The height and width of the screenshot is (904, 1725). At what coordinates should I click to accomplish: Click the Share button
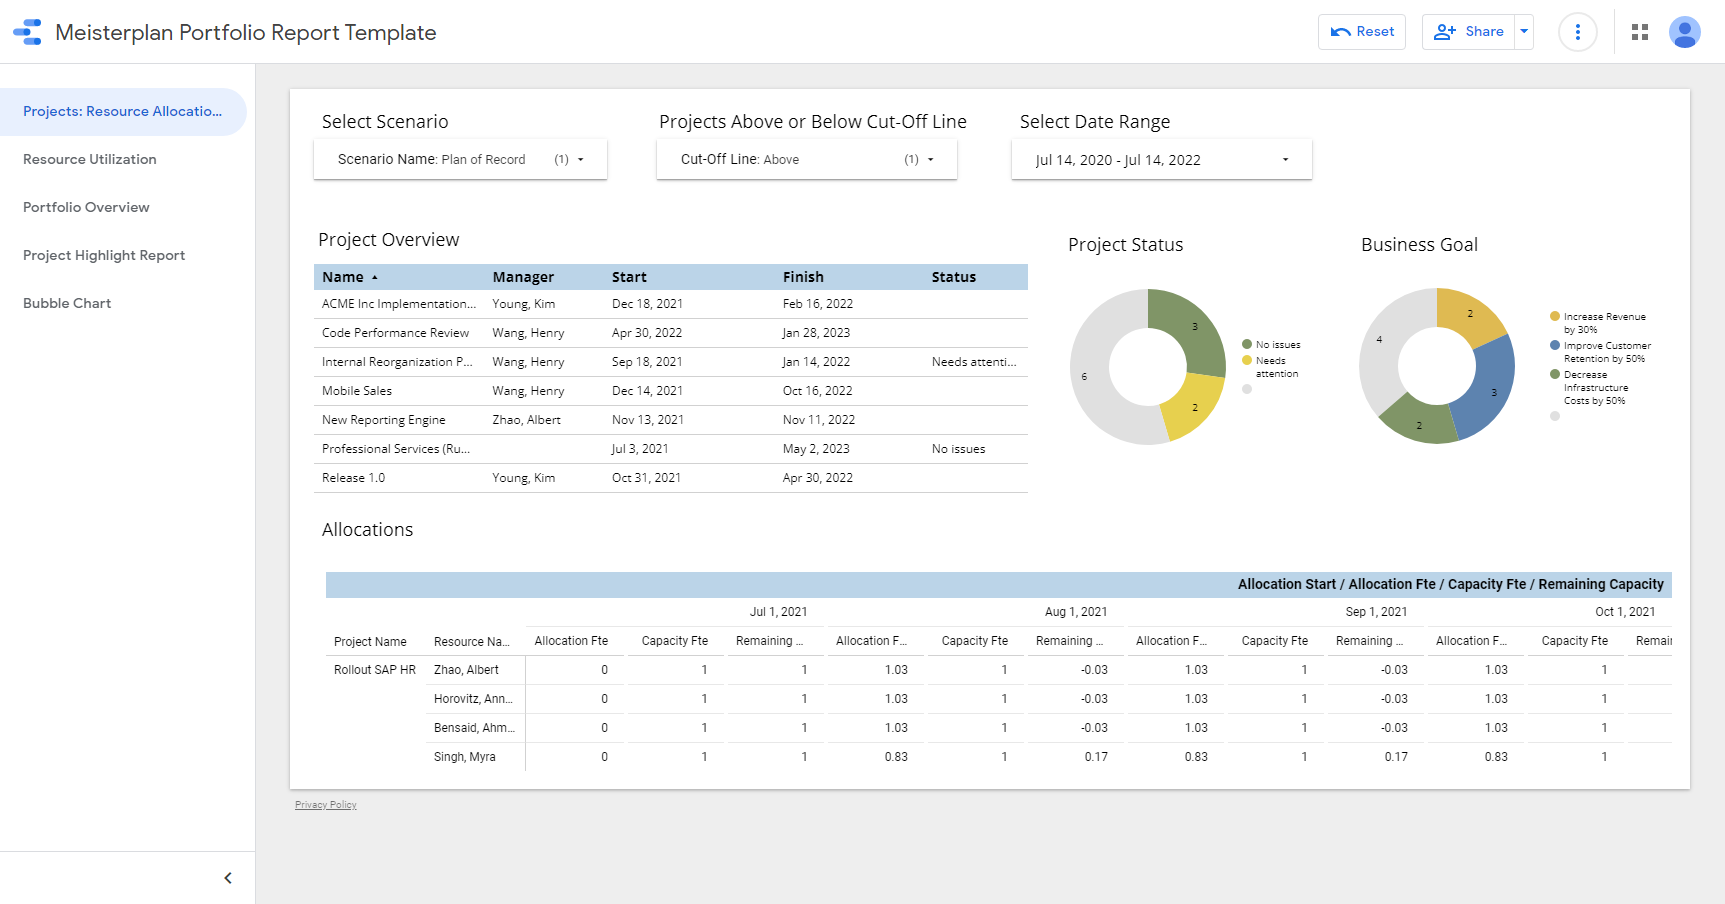point(1468,32)
